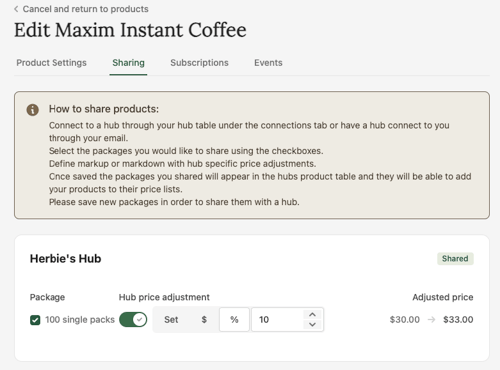This screenshot has height=370, width=500.
Task: Toggle off the hub price adjustment switch
Action: (x=133, y=320)
